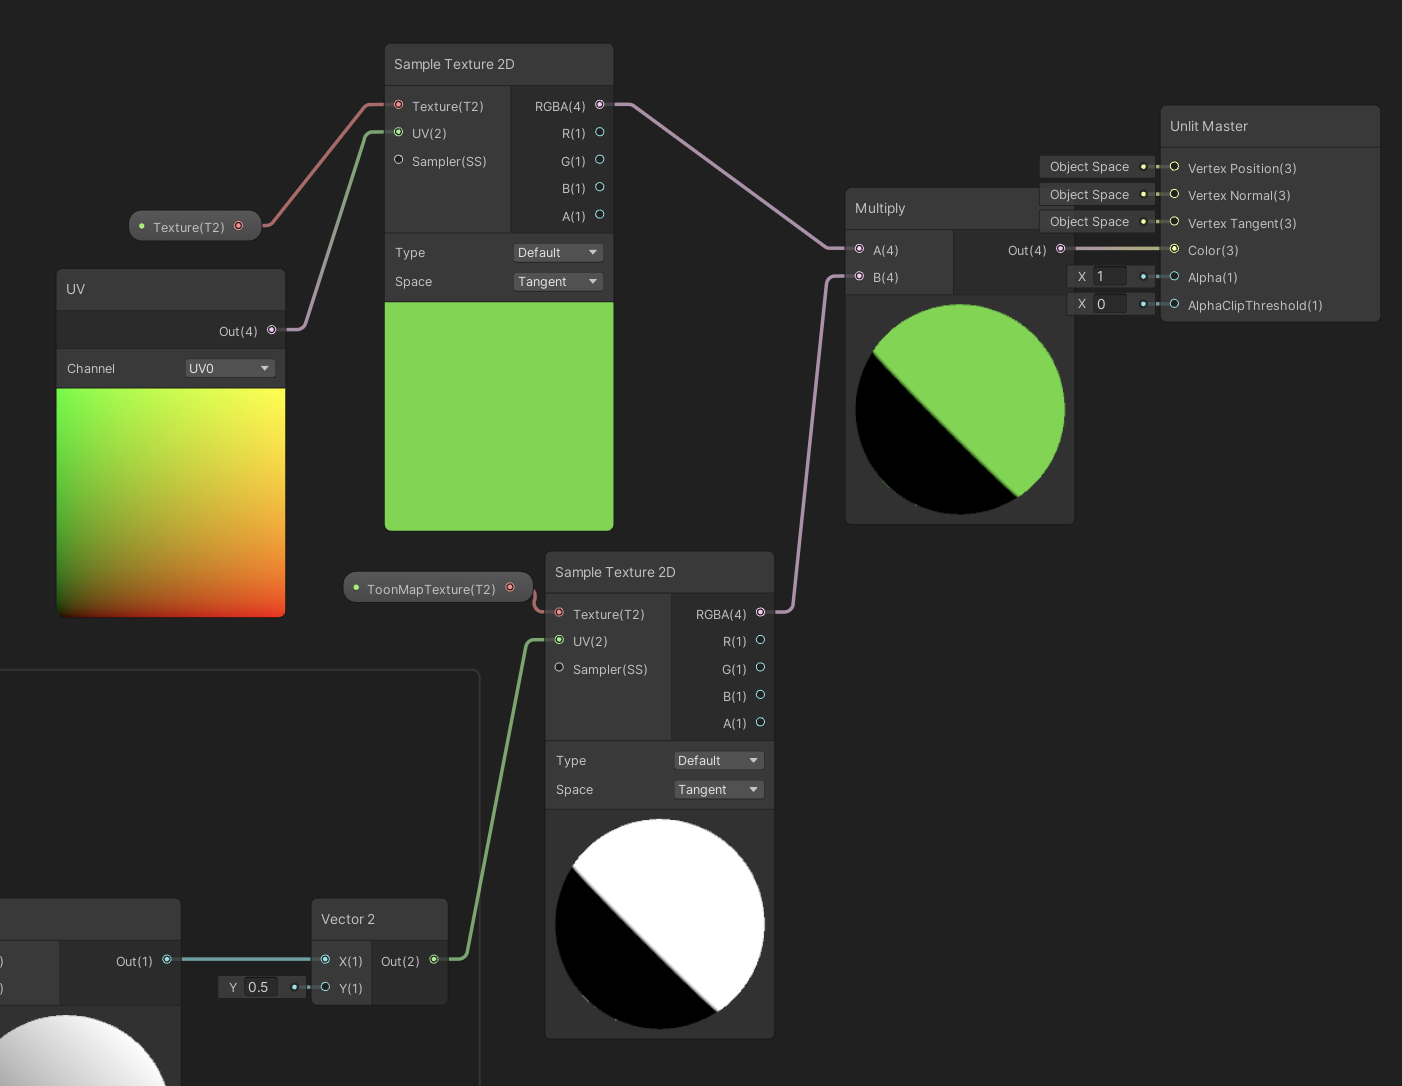This screenshot has height=1086, width=1402.
Task: Click the Out(1) output port on the cut-off node
Action: tap(167, 960)
